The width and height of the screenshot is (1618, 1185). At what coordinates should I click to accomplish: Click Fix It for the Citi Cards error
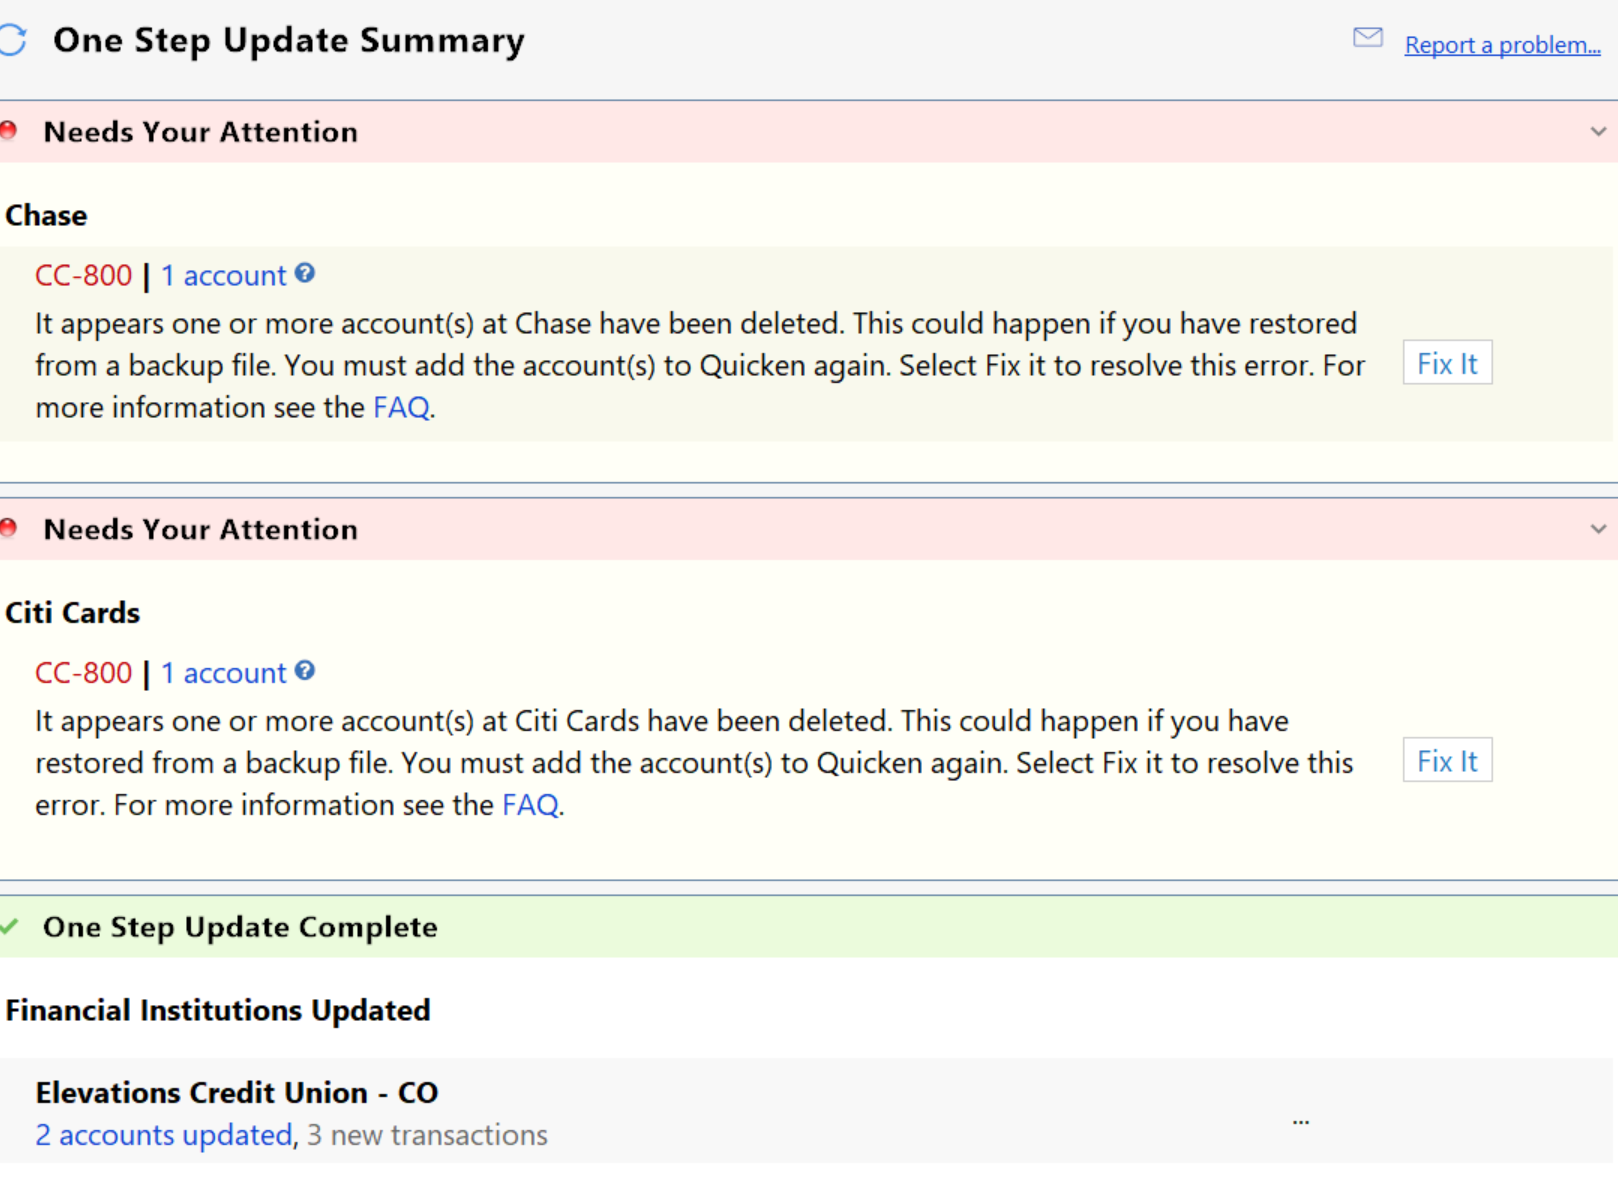(x=1447, y=760)
